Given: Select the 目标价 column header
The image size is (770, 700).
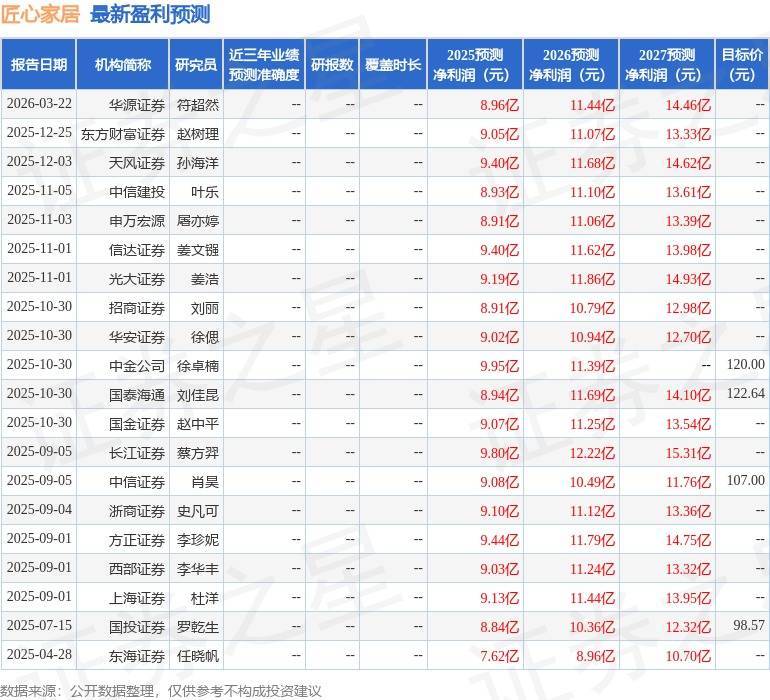Looking at the screenshot, I should coord(742,65).
